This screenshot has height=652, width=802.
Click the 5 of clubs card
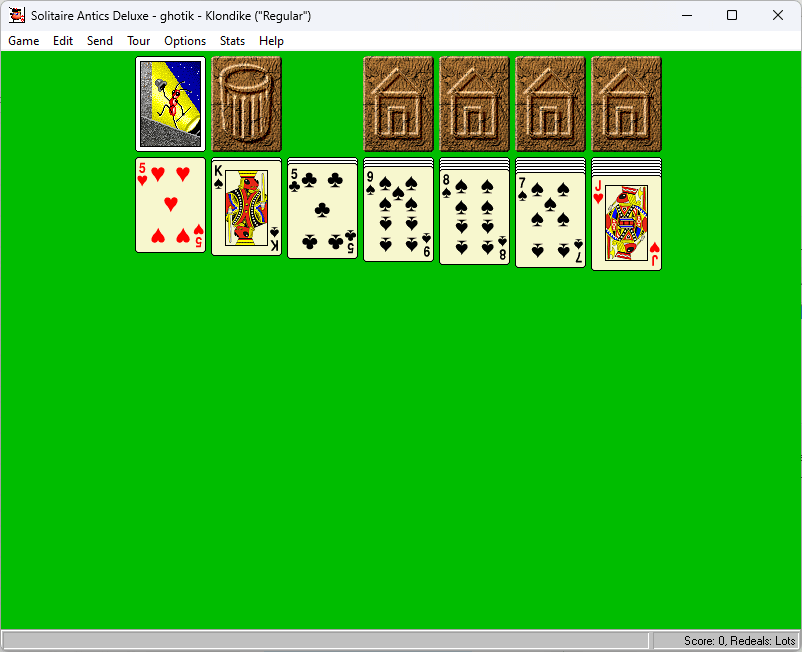pyautogui.click(x=322, y=211)
